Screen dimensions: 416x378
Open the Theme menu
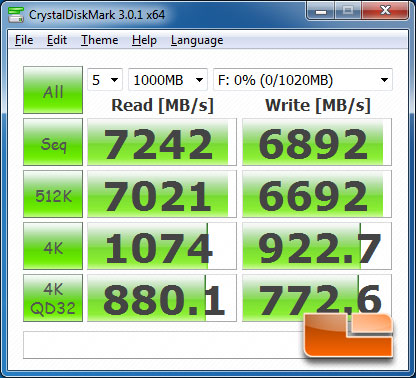pos(99,40)
